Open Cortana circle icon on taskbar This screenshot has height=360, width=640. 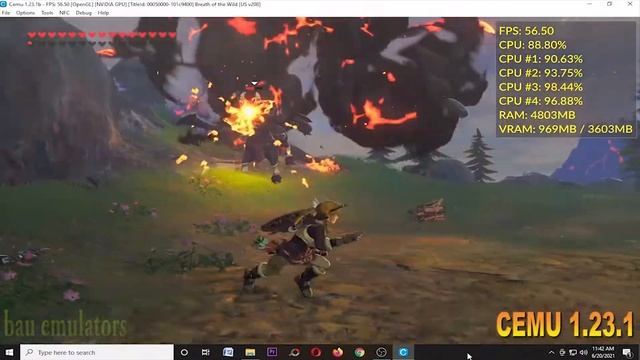tap(184, 352)
